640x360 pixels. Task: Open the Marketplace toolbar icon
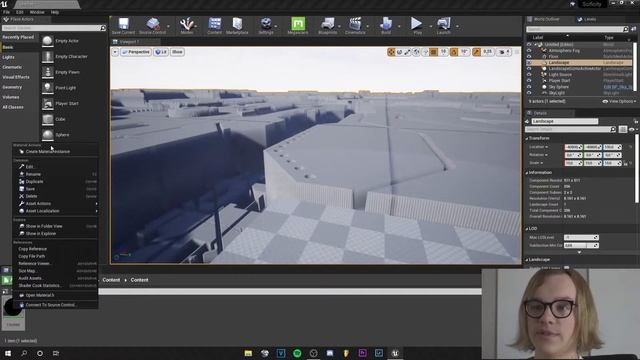click(x=237, y=24)
